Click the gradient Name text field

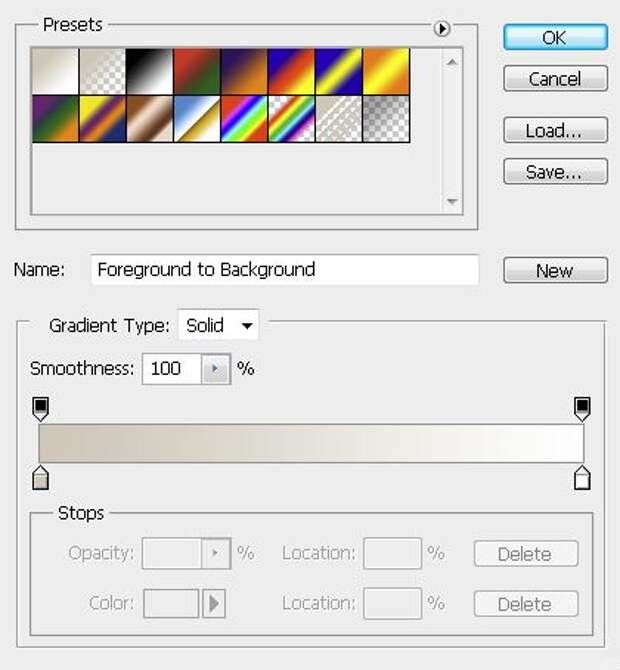pyautogui.click(x=285, y=270)
